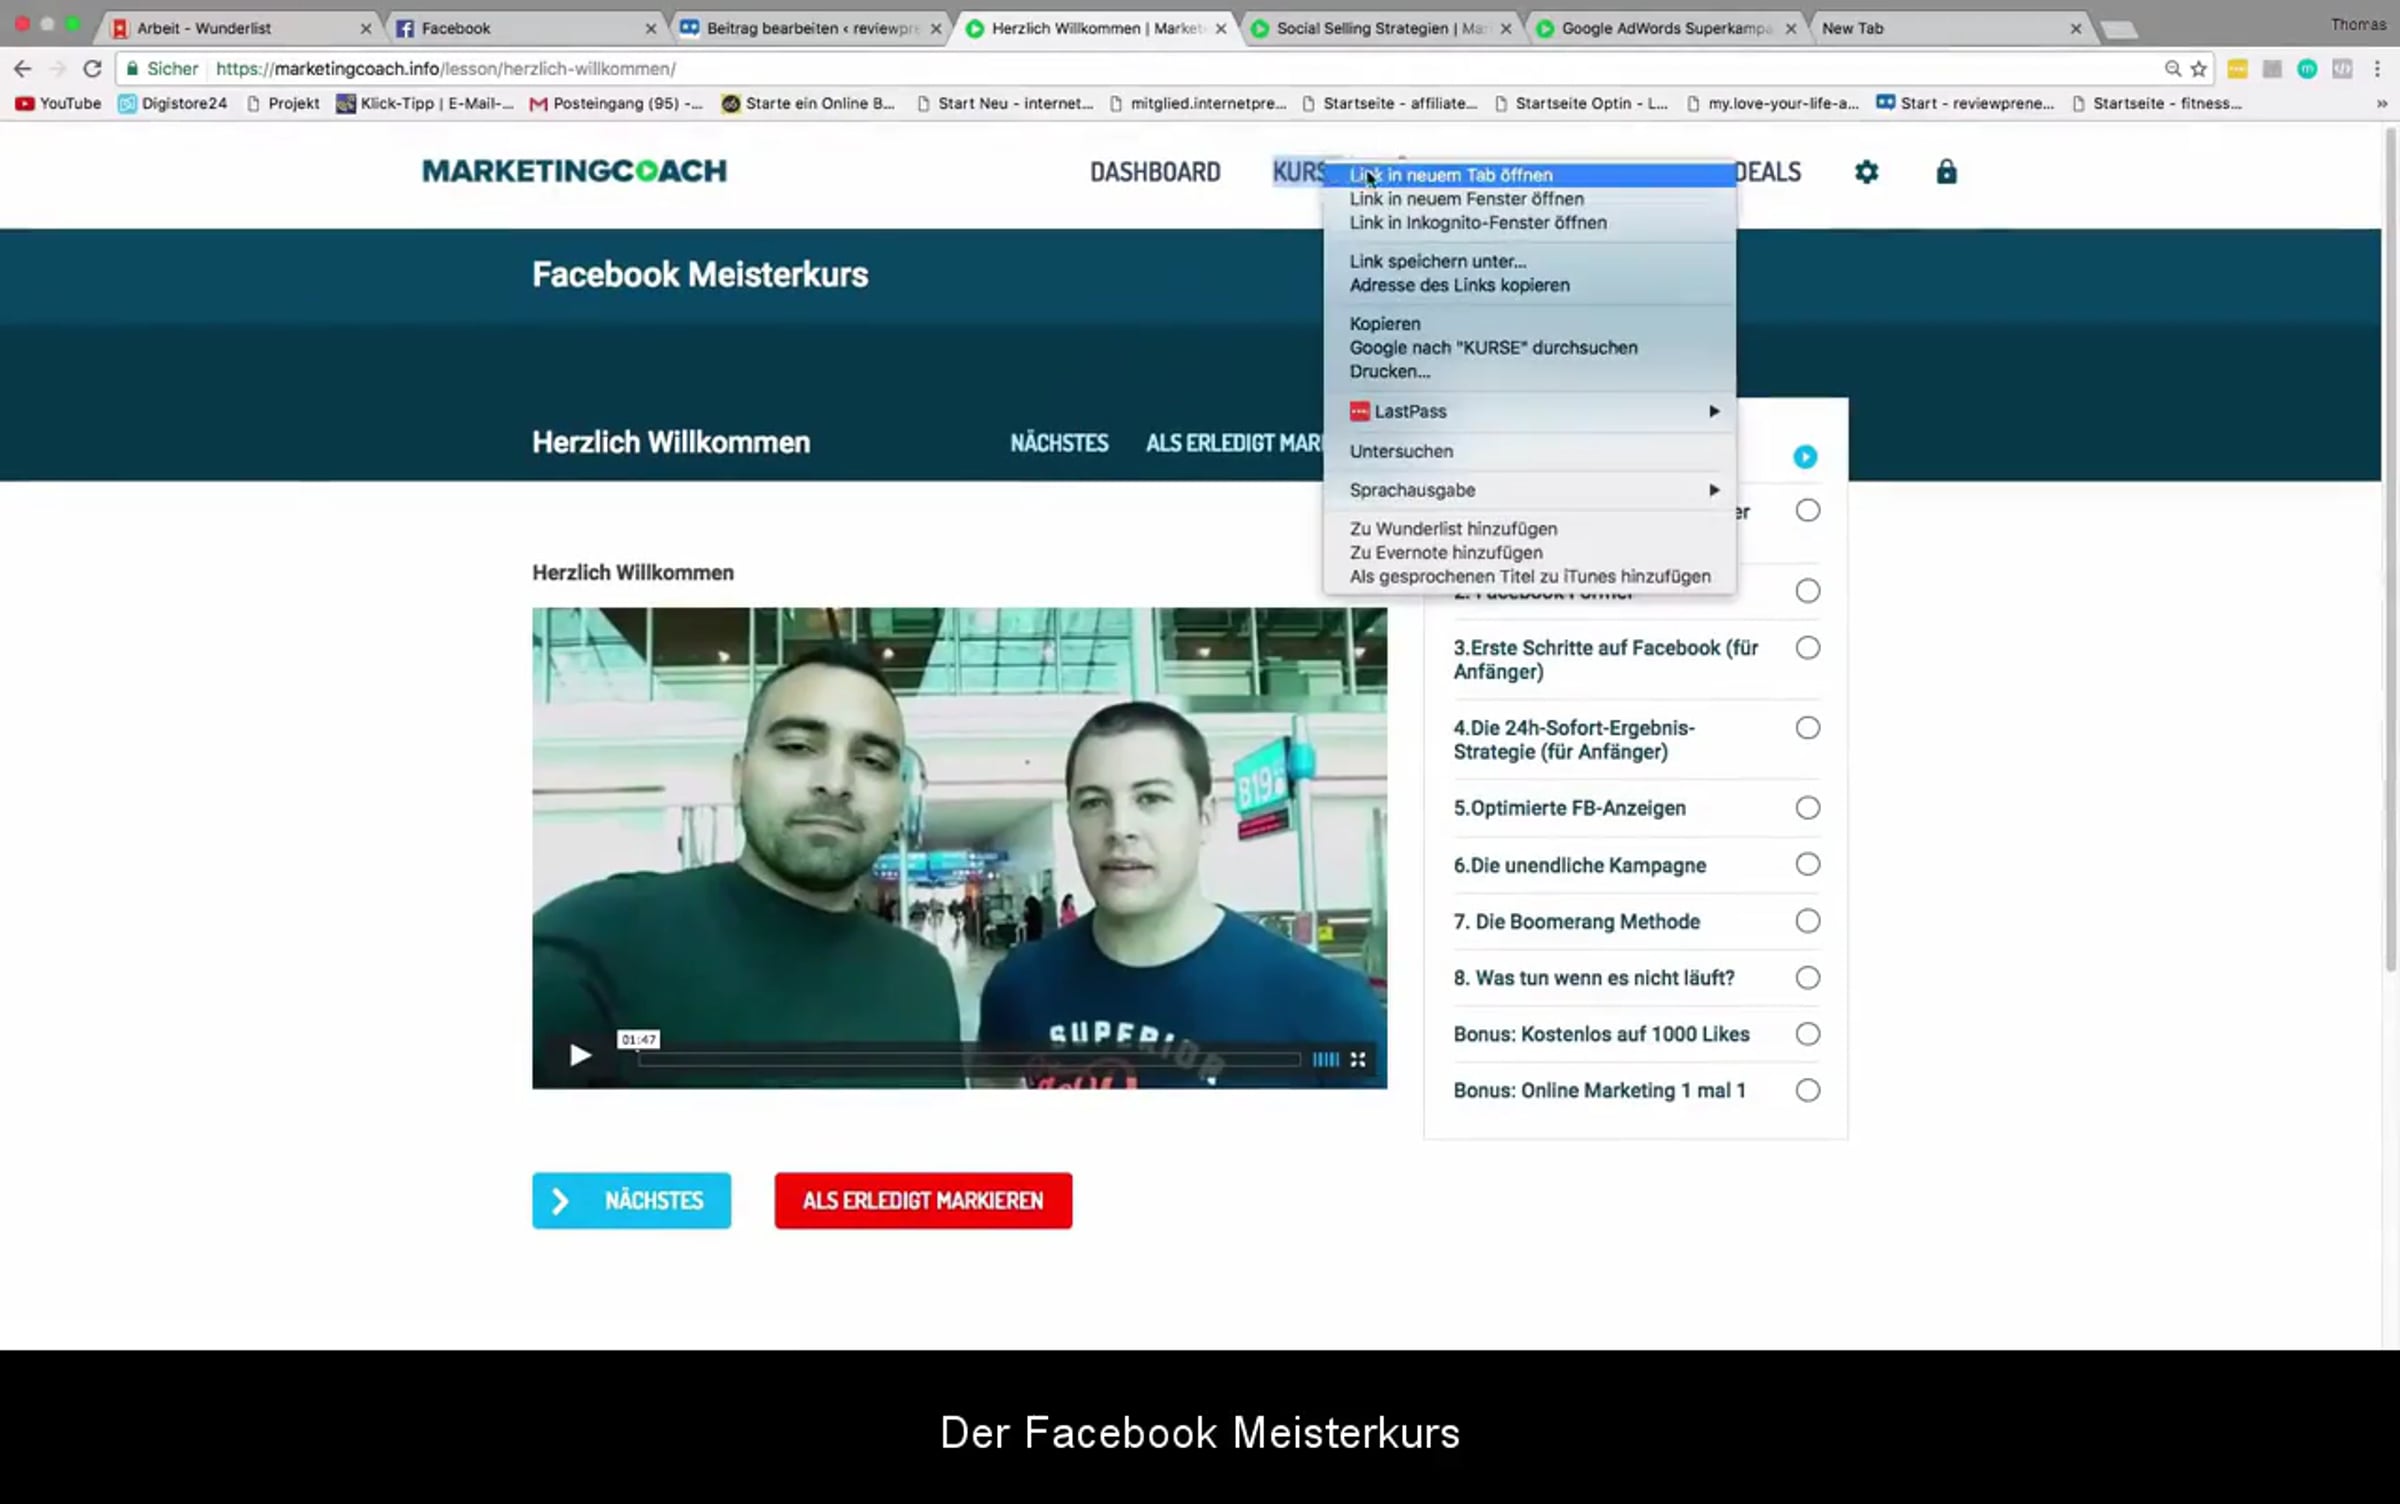Open the mitglied.internetpre... bookmark

point(1198,103)
